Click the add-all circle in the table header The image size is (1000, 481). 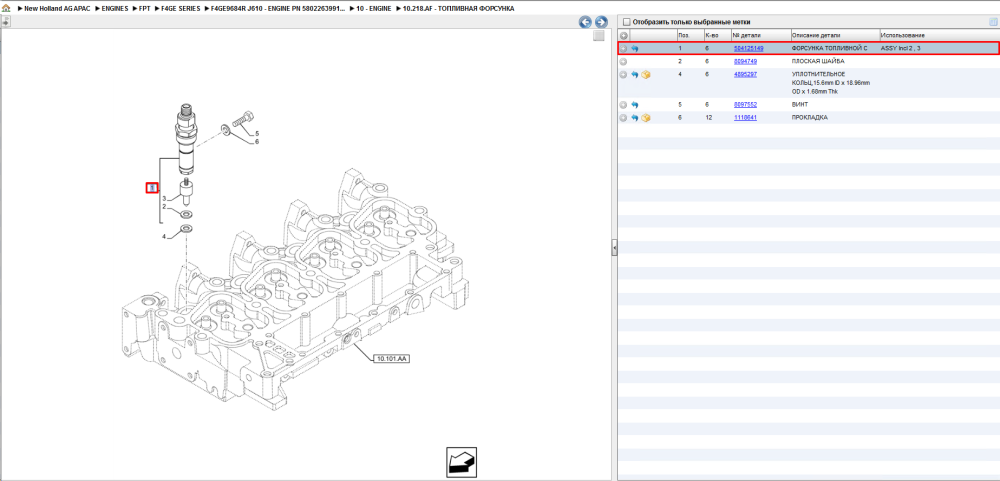pos(624,36)
